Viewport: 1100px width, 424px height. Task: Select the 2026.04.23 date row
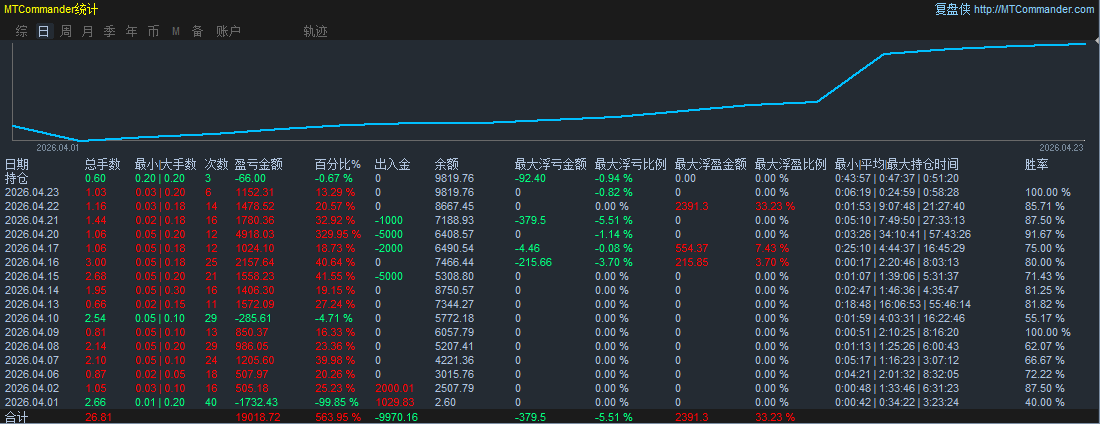pyautogui.click(x=32, y=192)
